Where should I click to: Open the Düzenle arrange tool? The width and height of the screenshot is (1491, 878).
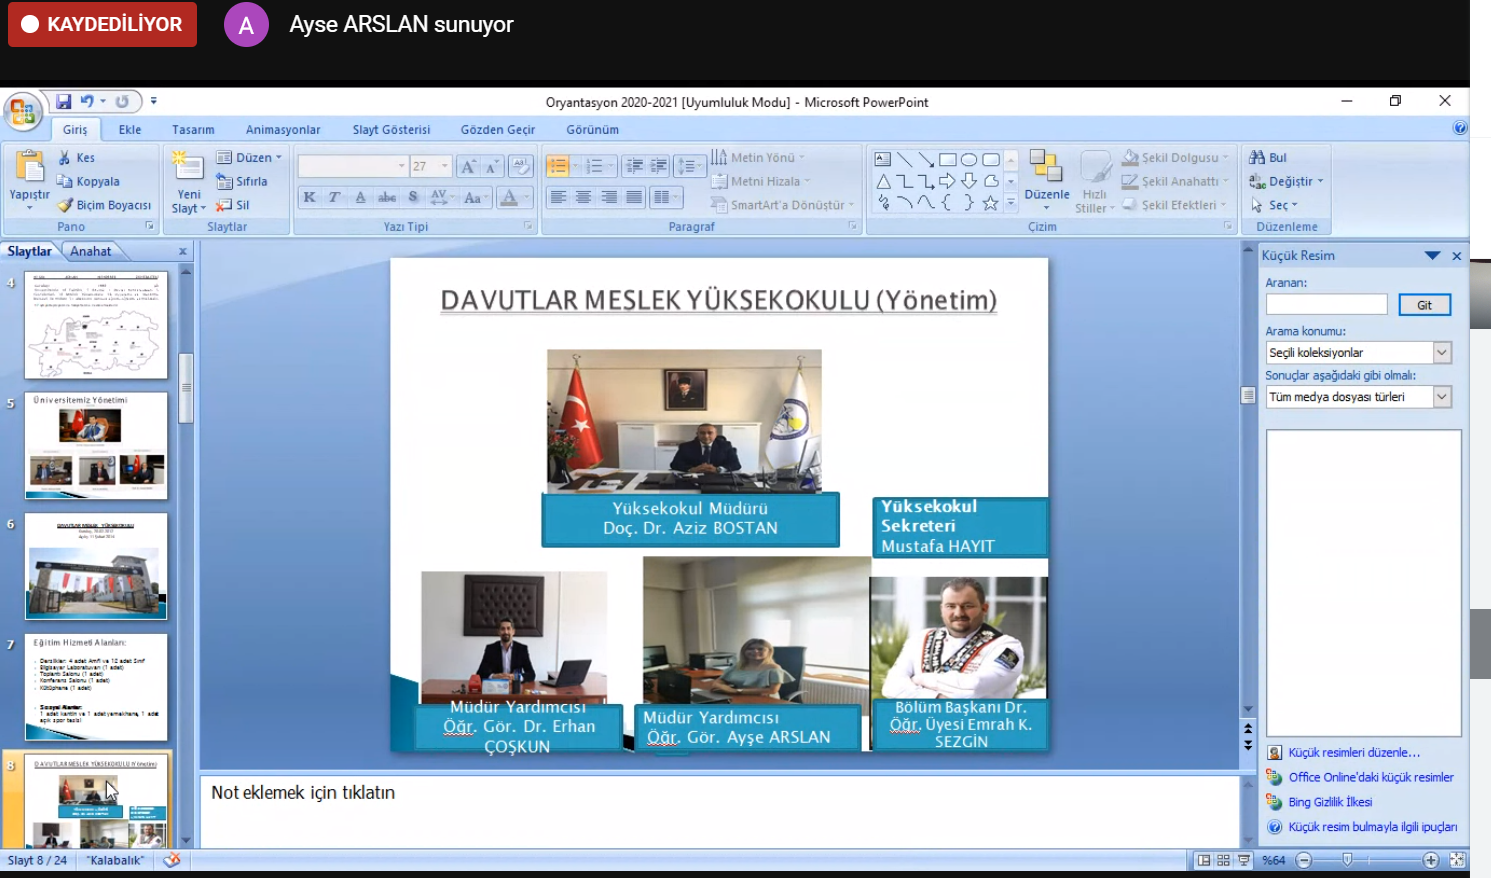pyautogui.click(x=1046, y=175)
